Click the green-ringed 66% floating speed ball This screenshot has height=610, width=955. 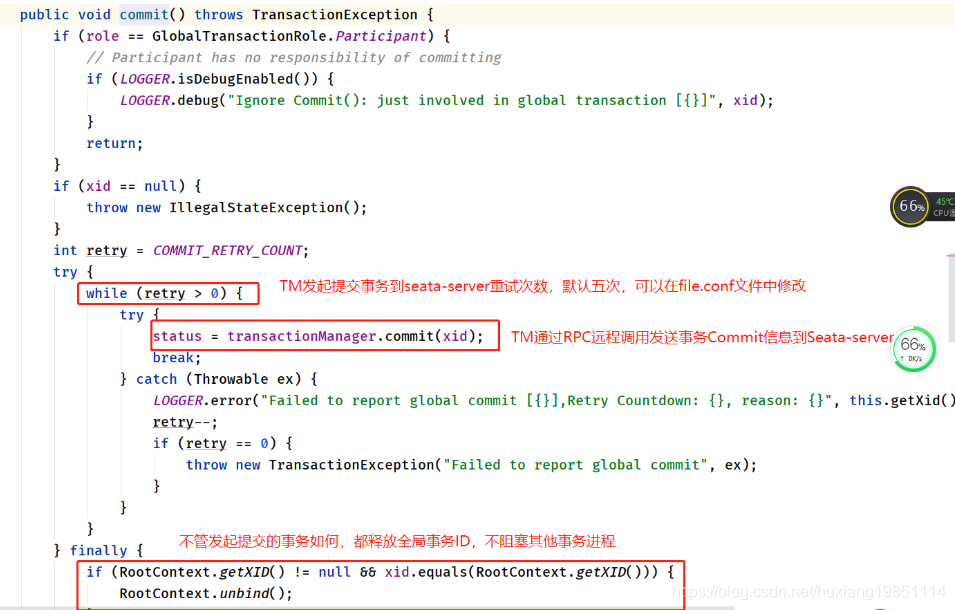click(x=914, y=348)
